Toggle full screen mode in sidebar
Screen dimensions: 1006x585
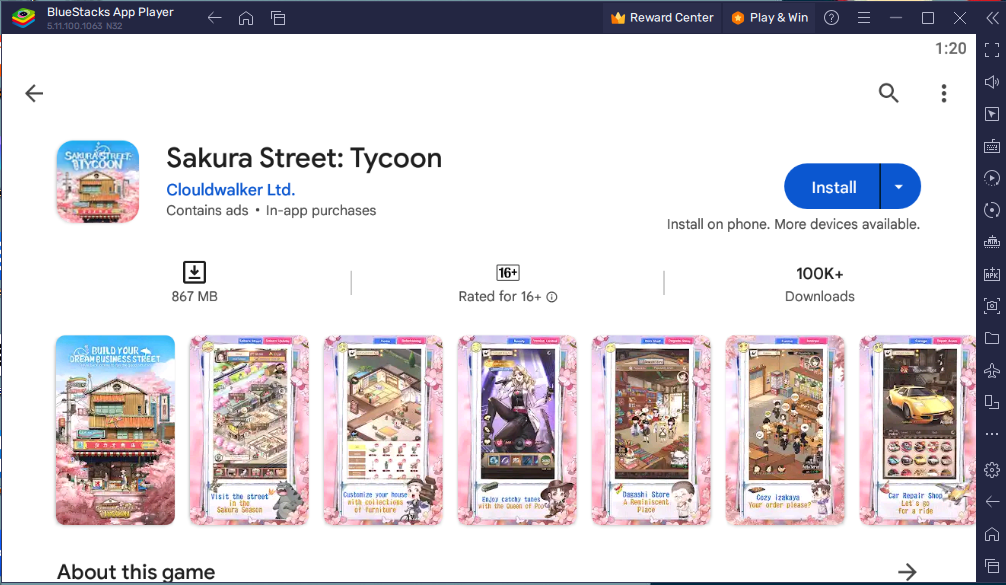(x=992, y=50)
